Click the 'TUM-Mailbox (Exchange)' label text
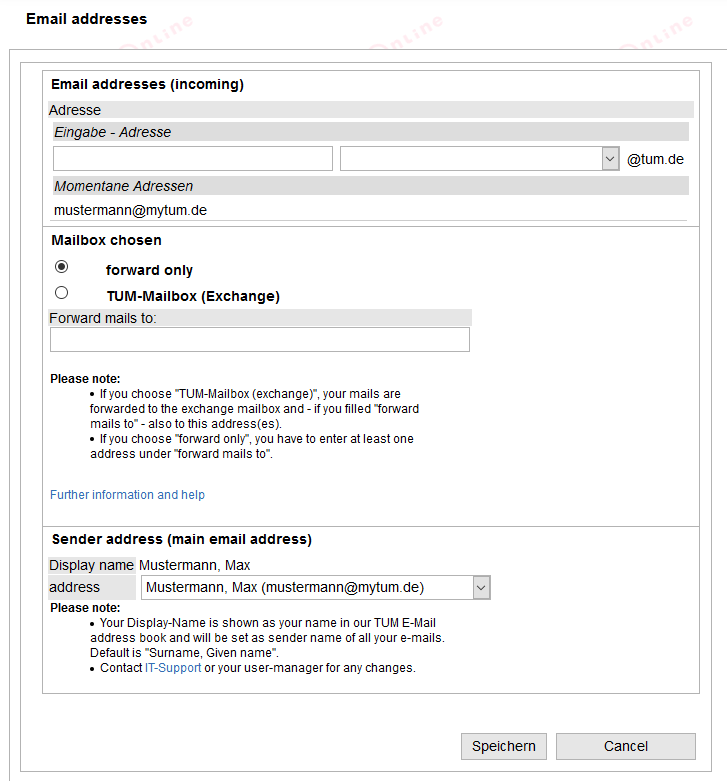 tap(193, 296)
